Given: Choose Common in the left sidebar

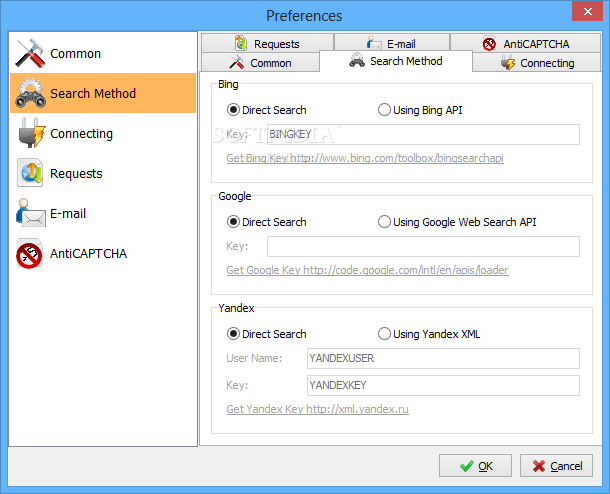Looking at the screenshot, I should (103, 53).
